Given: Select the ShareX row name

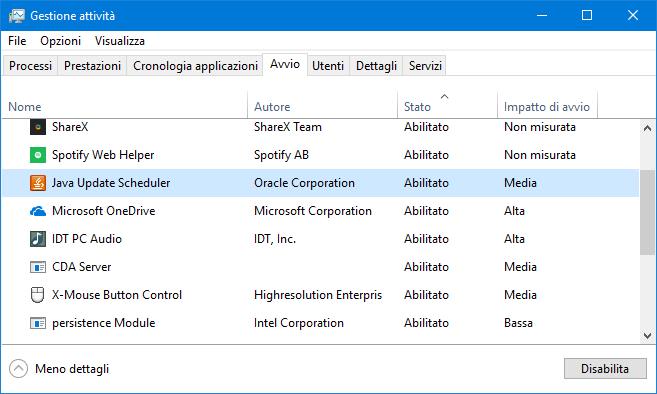Looking at the screenshot, I should [70, 127].
